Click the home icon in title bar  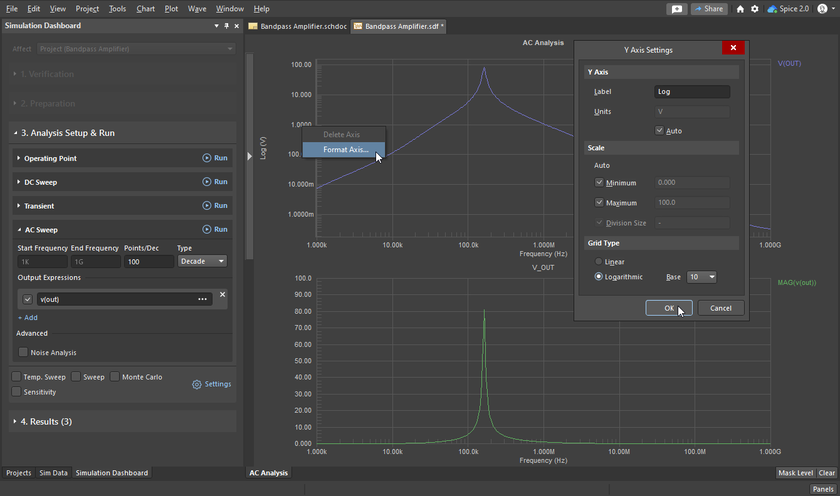click(x=740, y=9)
